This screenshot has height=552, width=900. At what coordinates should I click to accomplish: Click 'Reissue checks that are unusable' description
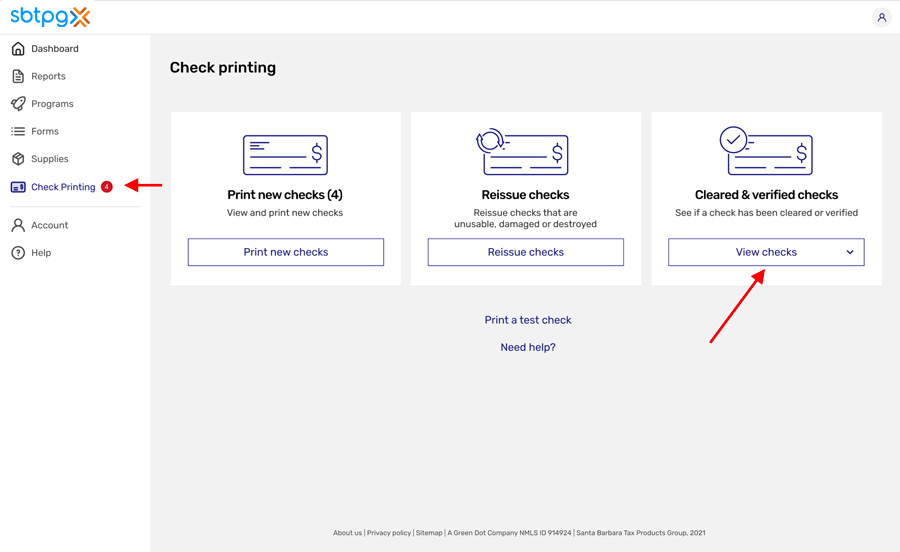(525, 219)
